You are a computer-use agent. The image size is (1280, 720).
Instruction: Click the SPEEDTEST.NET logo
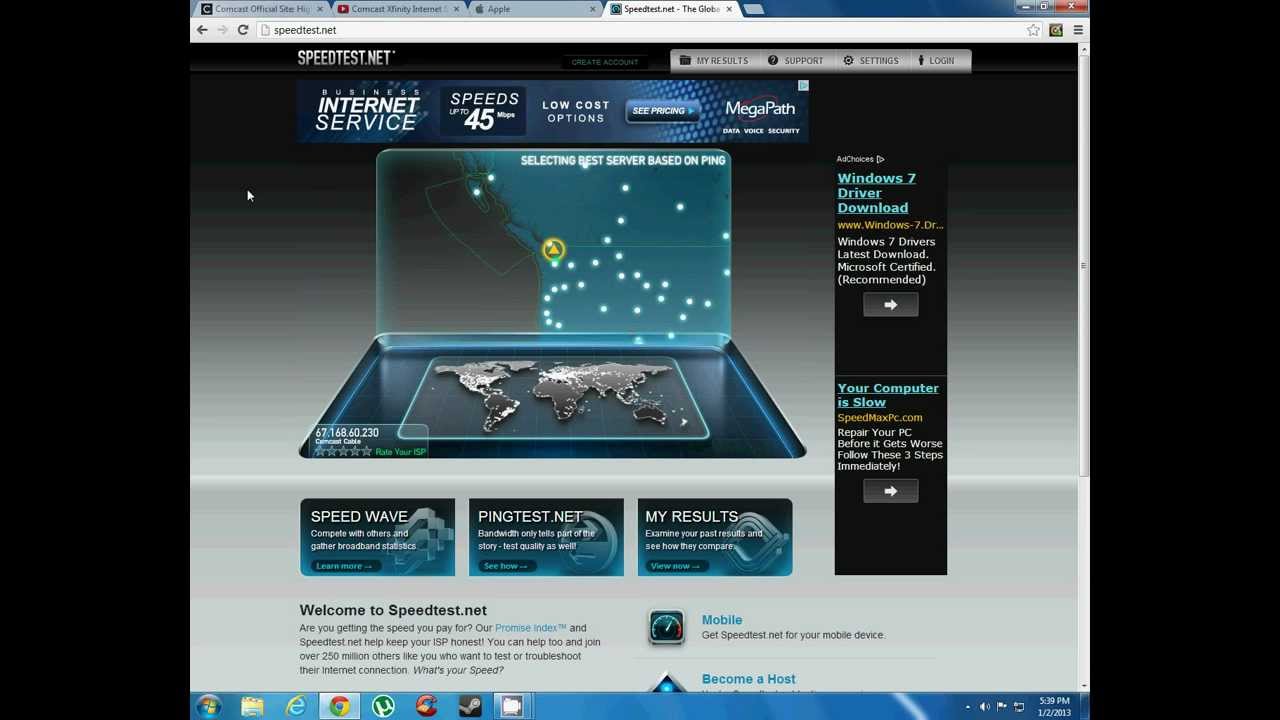[346, 58]
